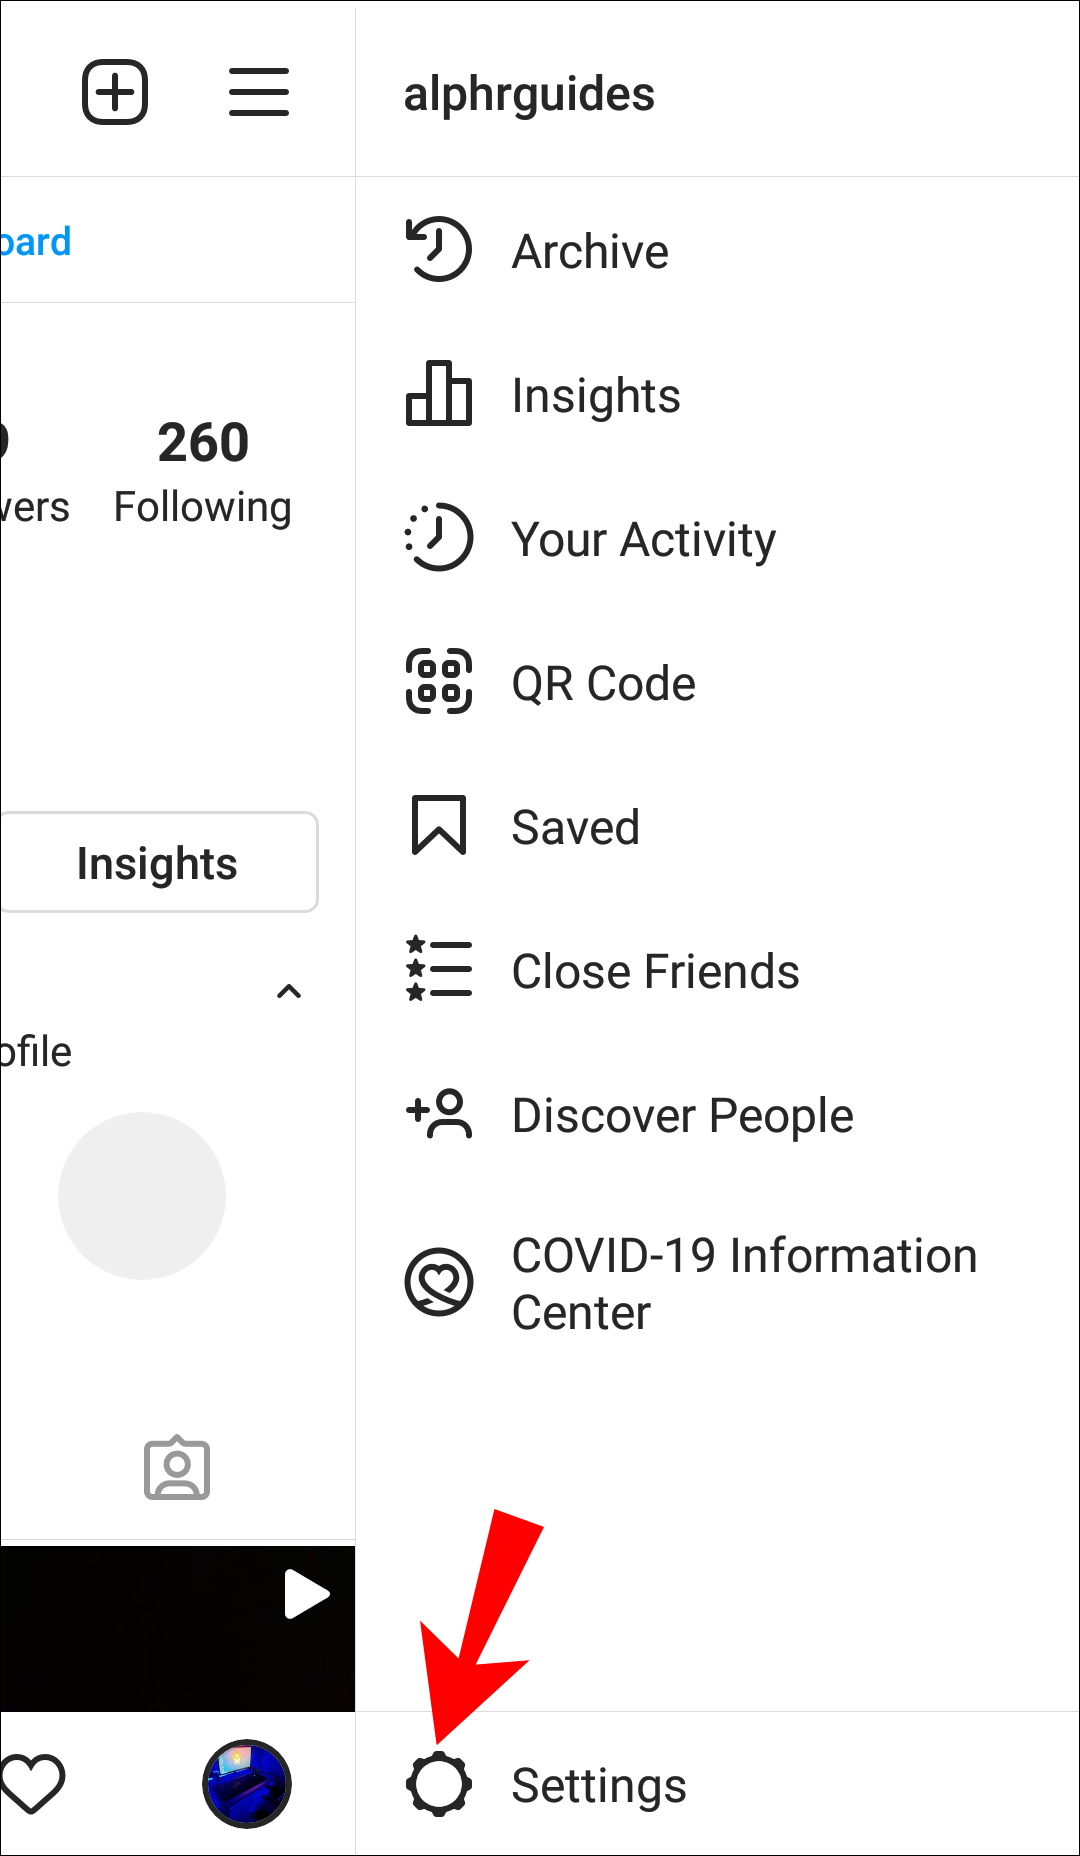Click the Discover People add-person icon

438,1114
